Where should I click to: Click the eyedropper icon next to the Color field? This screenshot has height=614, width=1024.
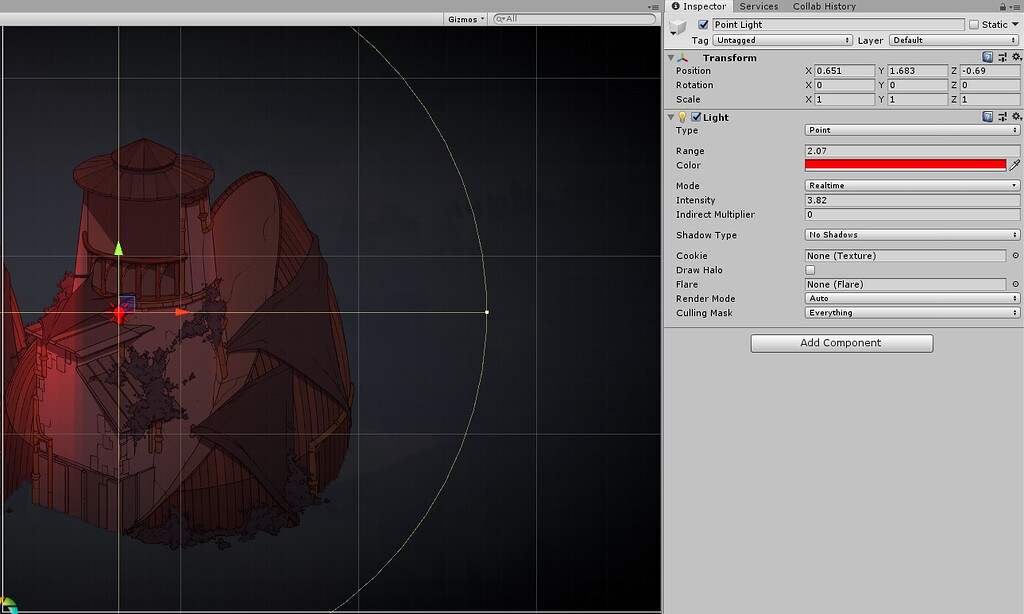click(x=1016, y=165)
